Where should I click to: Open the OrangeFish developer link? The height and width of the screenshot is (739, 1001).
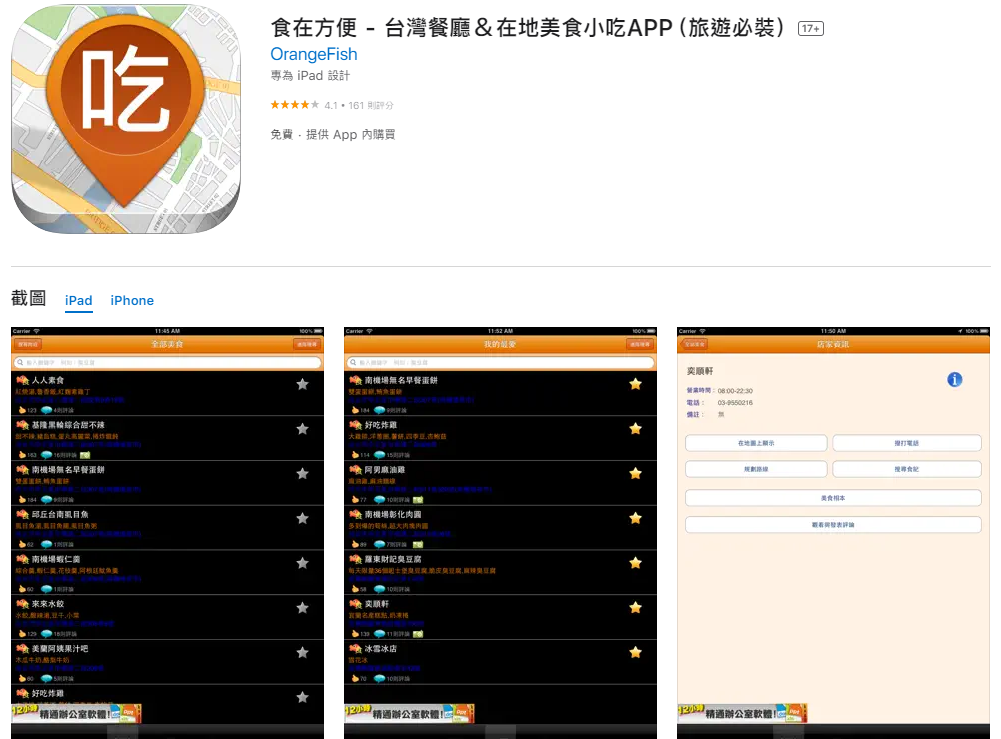click(x=313, y=54)
